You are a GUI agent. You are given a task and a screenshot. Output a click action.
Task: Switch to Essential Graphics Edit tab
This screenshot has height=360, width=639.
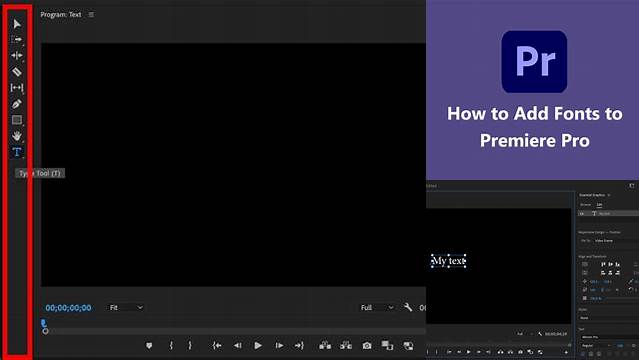coord(599,205)
